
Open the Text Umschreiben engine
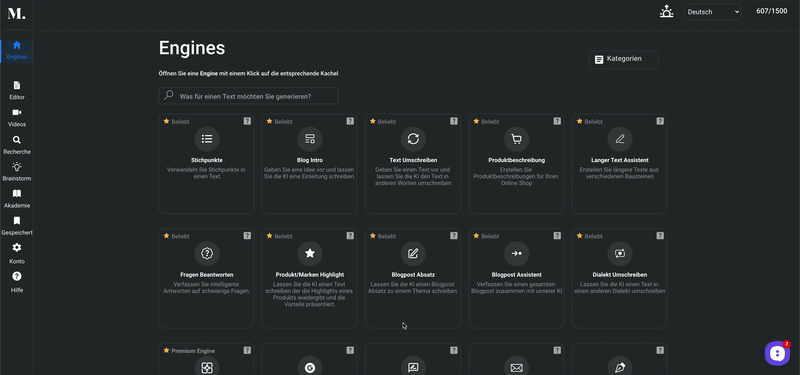coord(413,163)
